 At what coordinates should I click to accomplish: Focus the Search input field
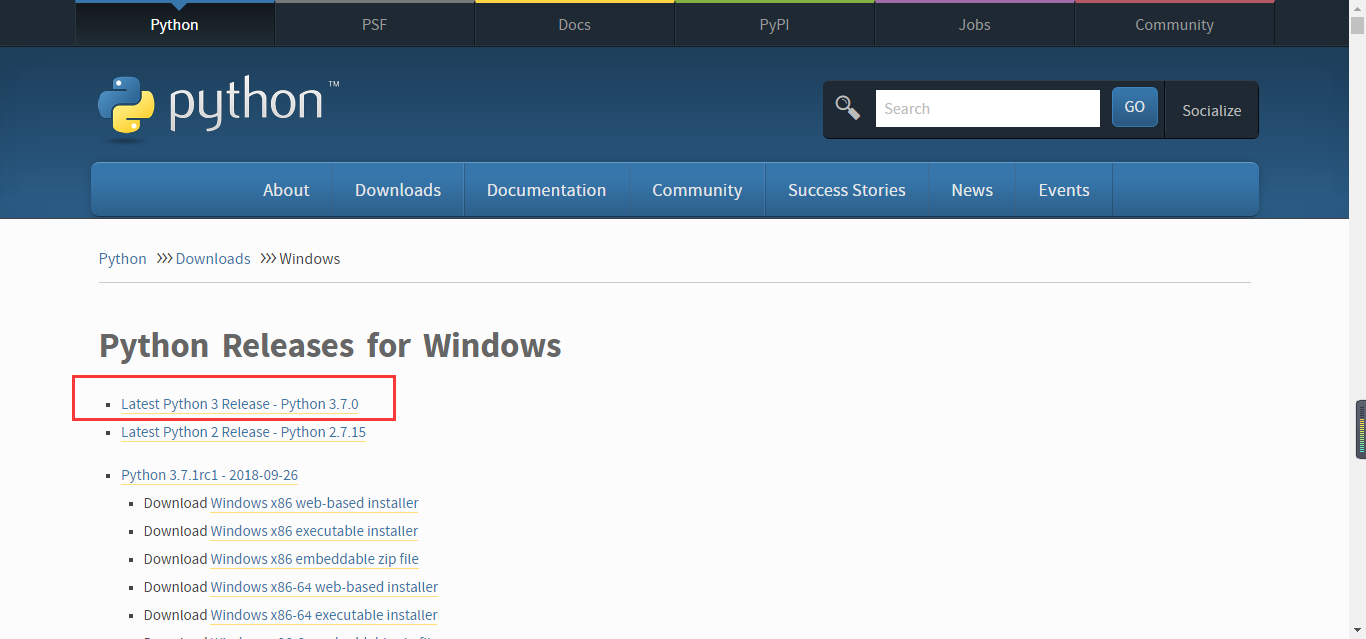[988, 108]
